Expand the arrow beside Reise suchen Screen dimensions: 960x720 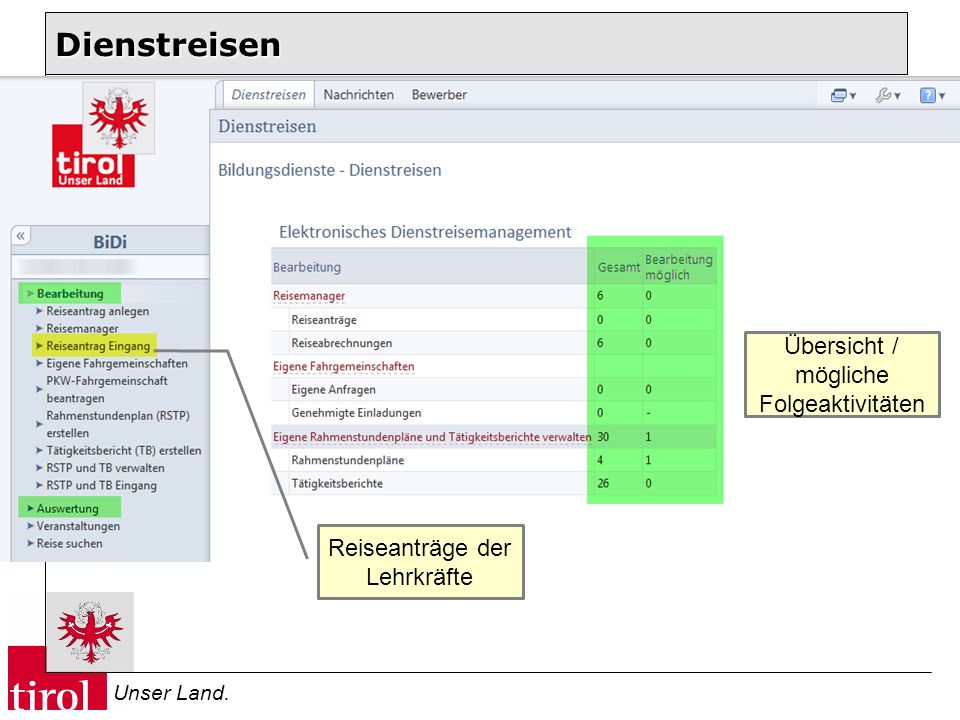coord(29,543)
